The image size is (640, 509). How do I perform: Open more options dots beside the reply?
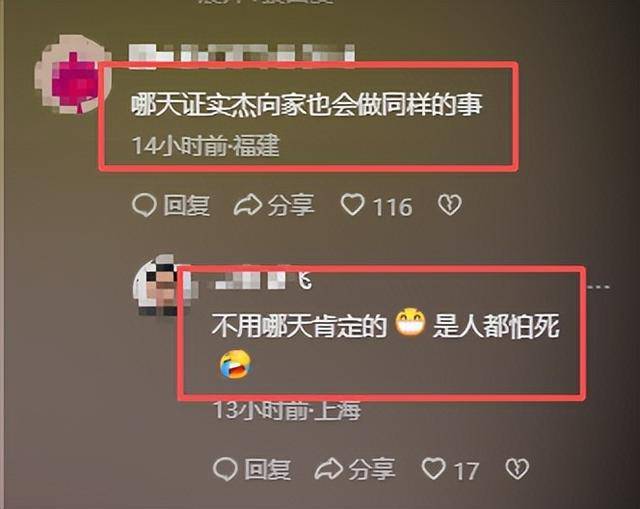599,287
